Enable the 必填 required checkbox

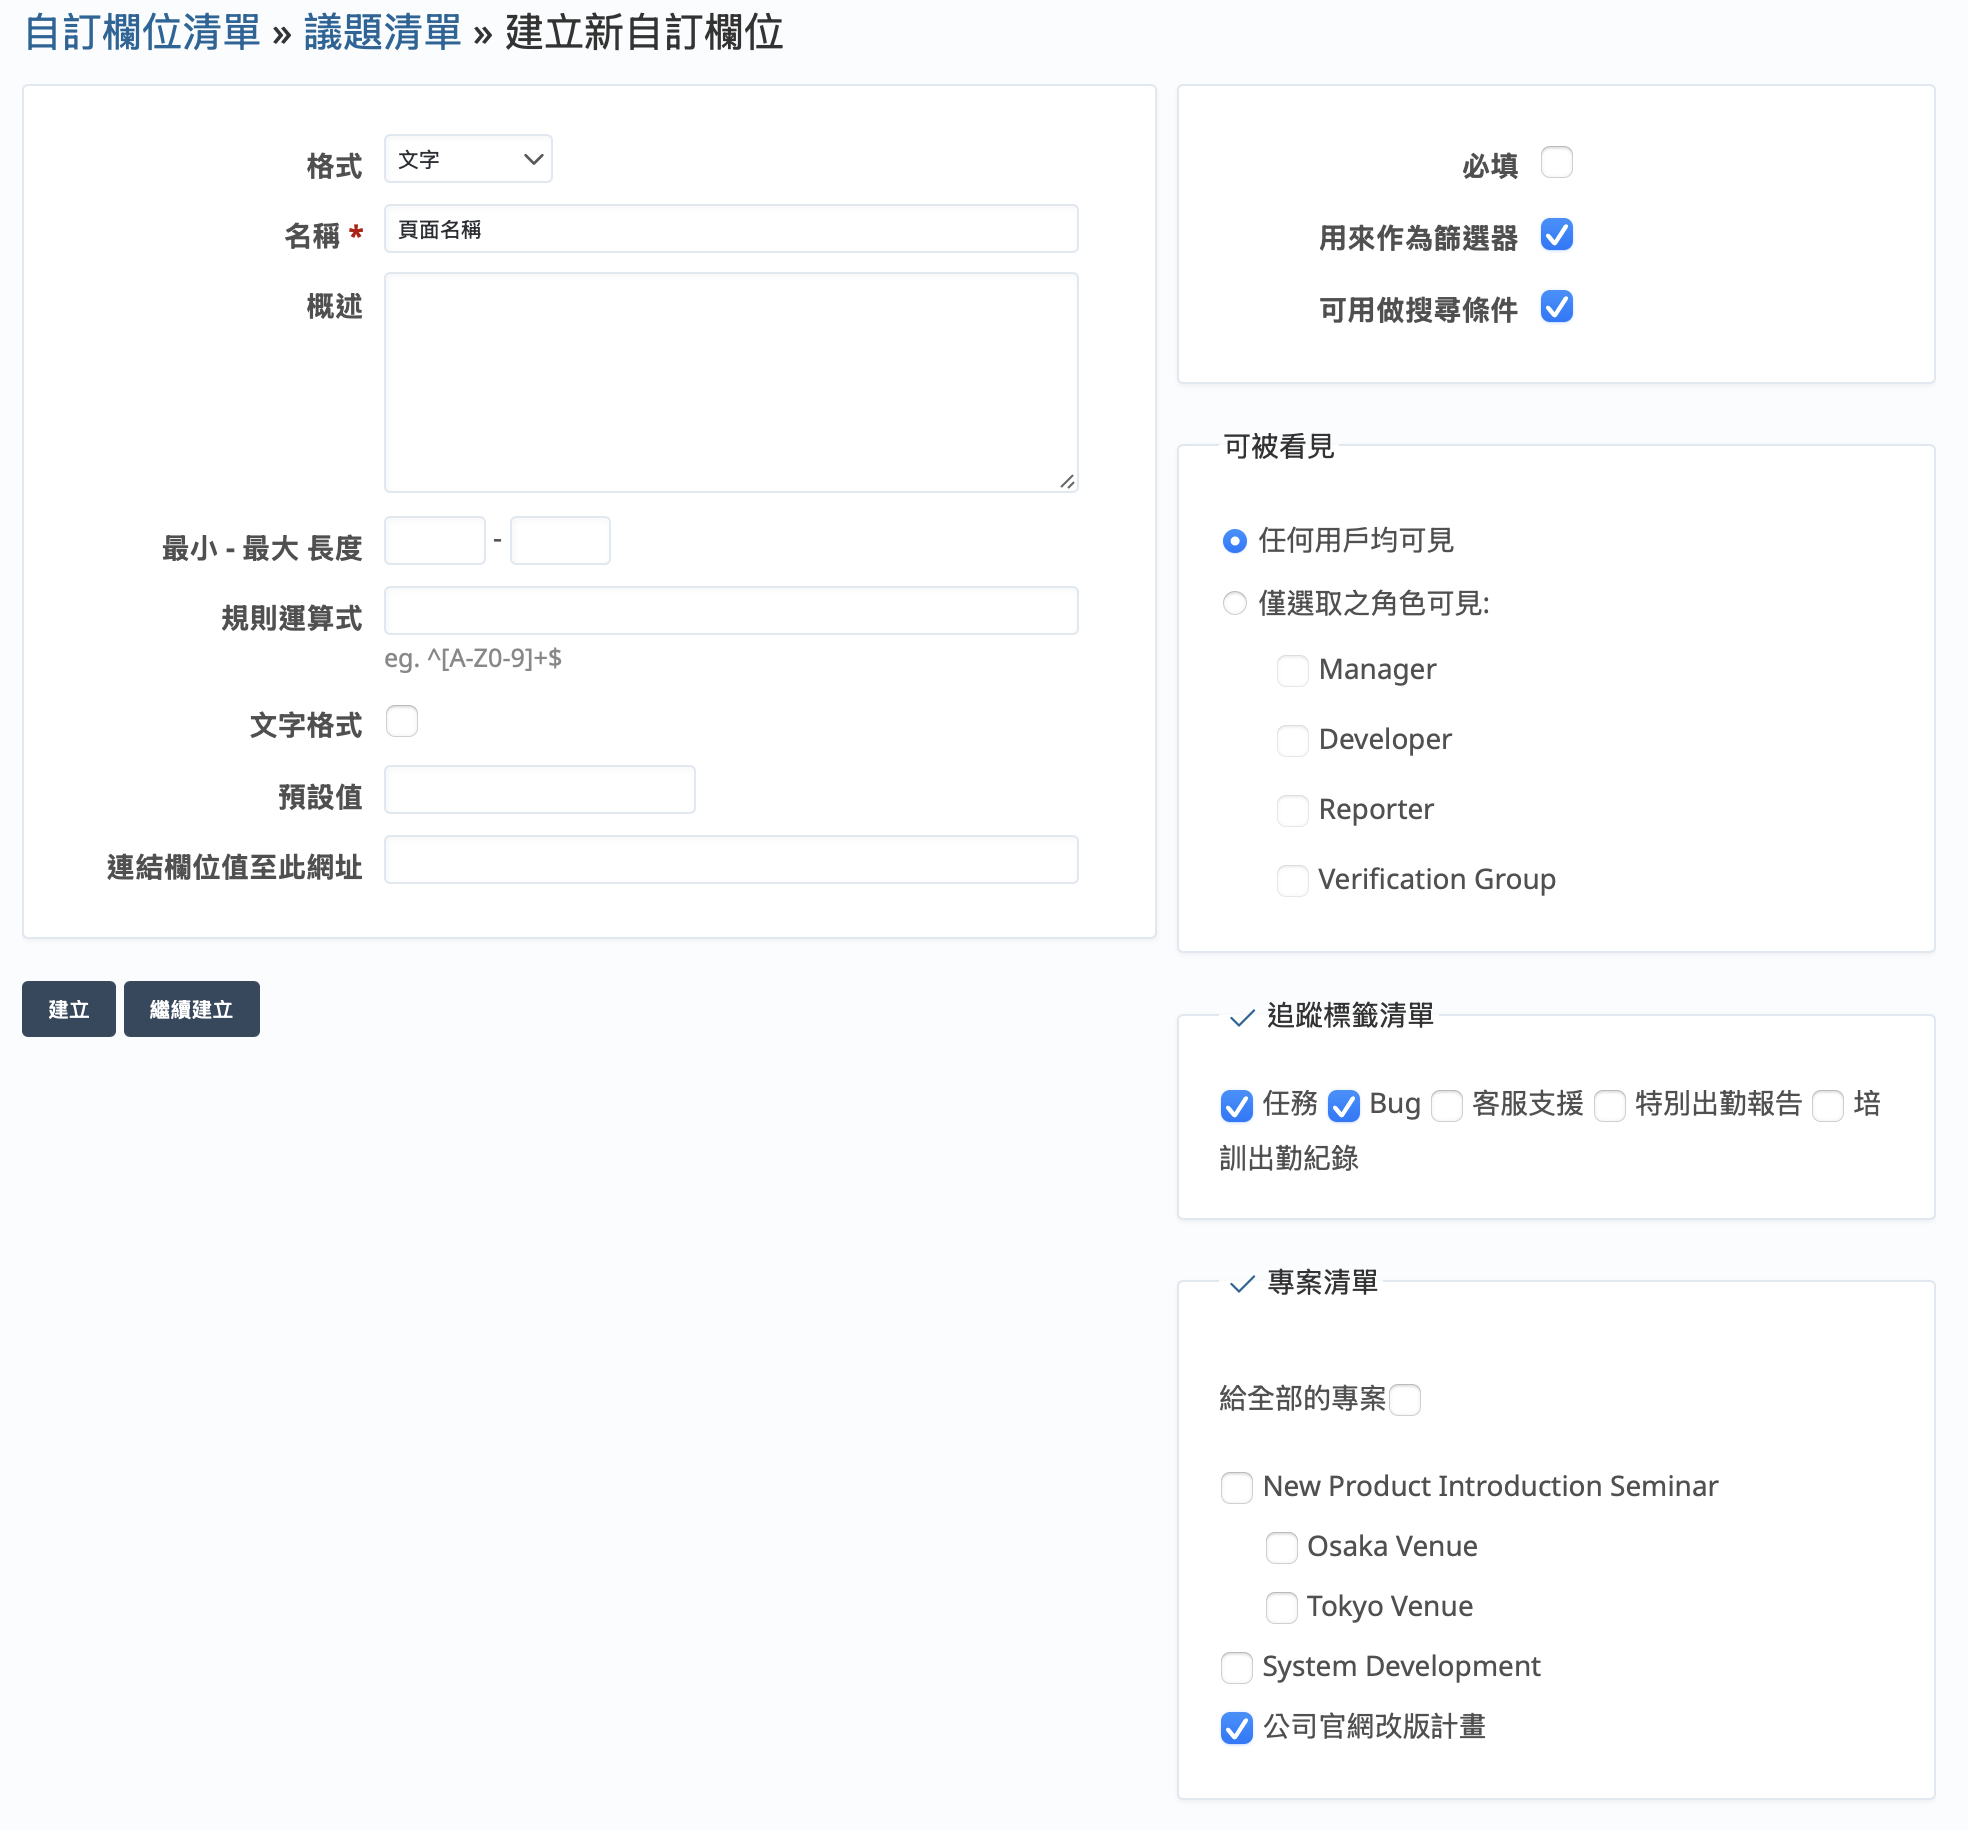pos(1557,162)
